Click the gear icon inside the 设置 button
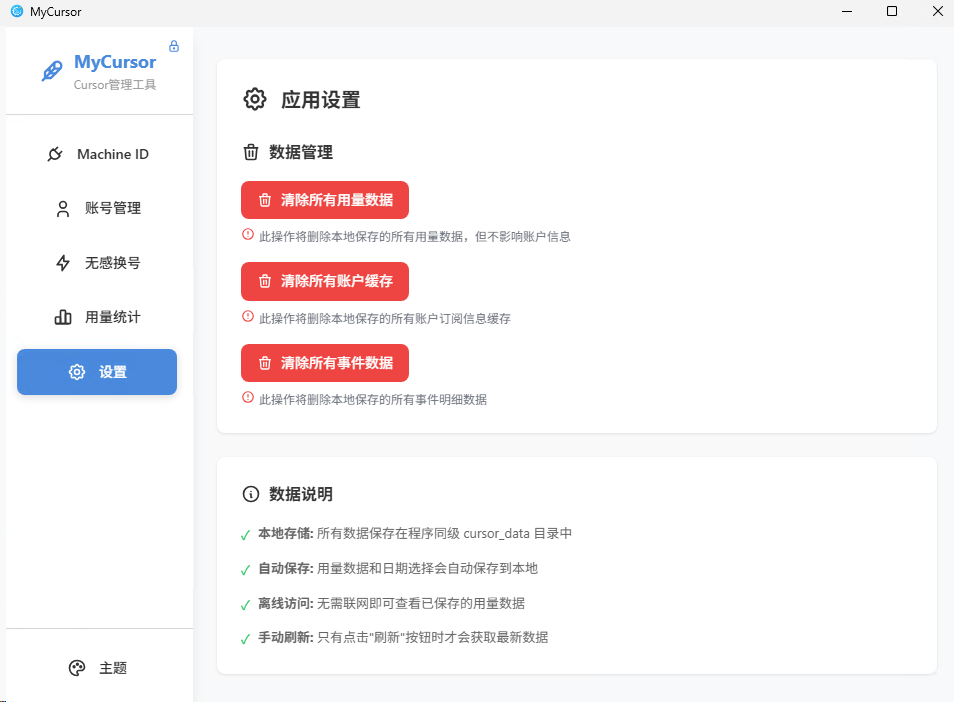This screenshot has width=954, height=702. [x=76, y=371]
